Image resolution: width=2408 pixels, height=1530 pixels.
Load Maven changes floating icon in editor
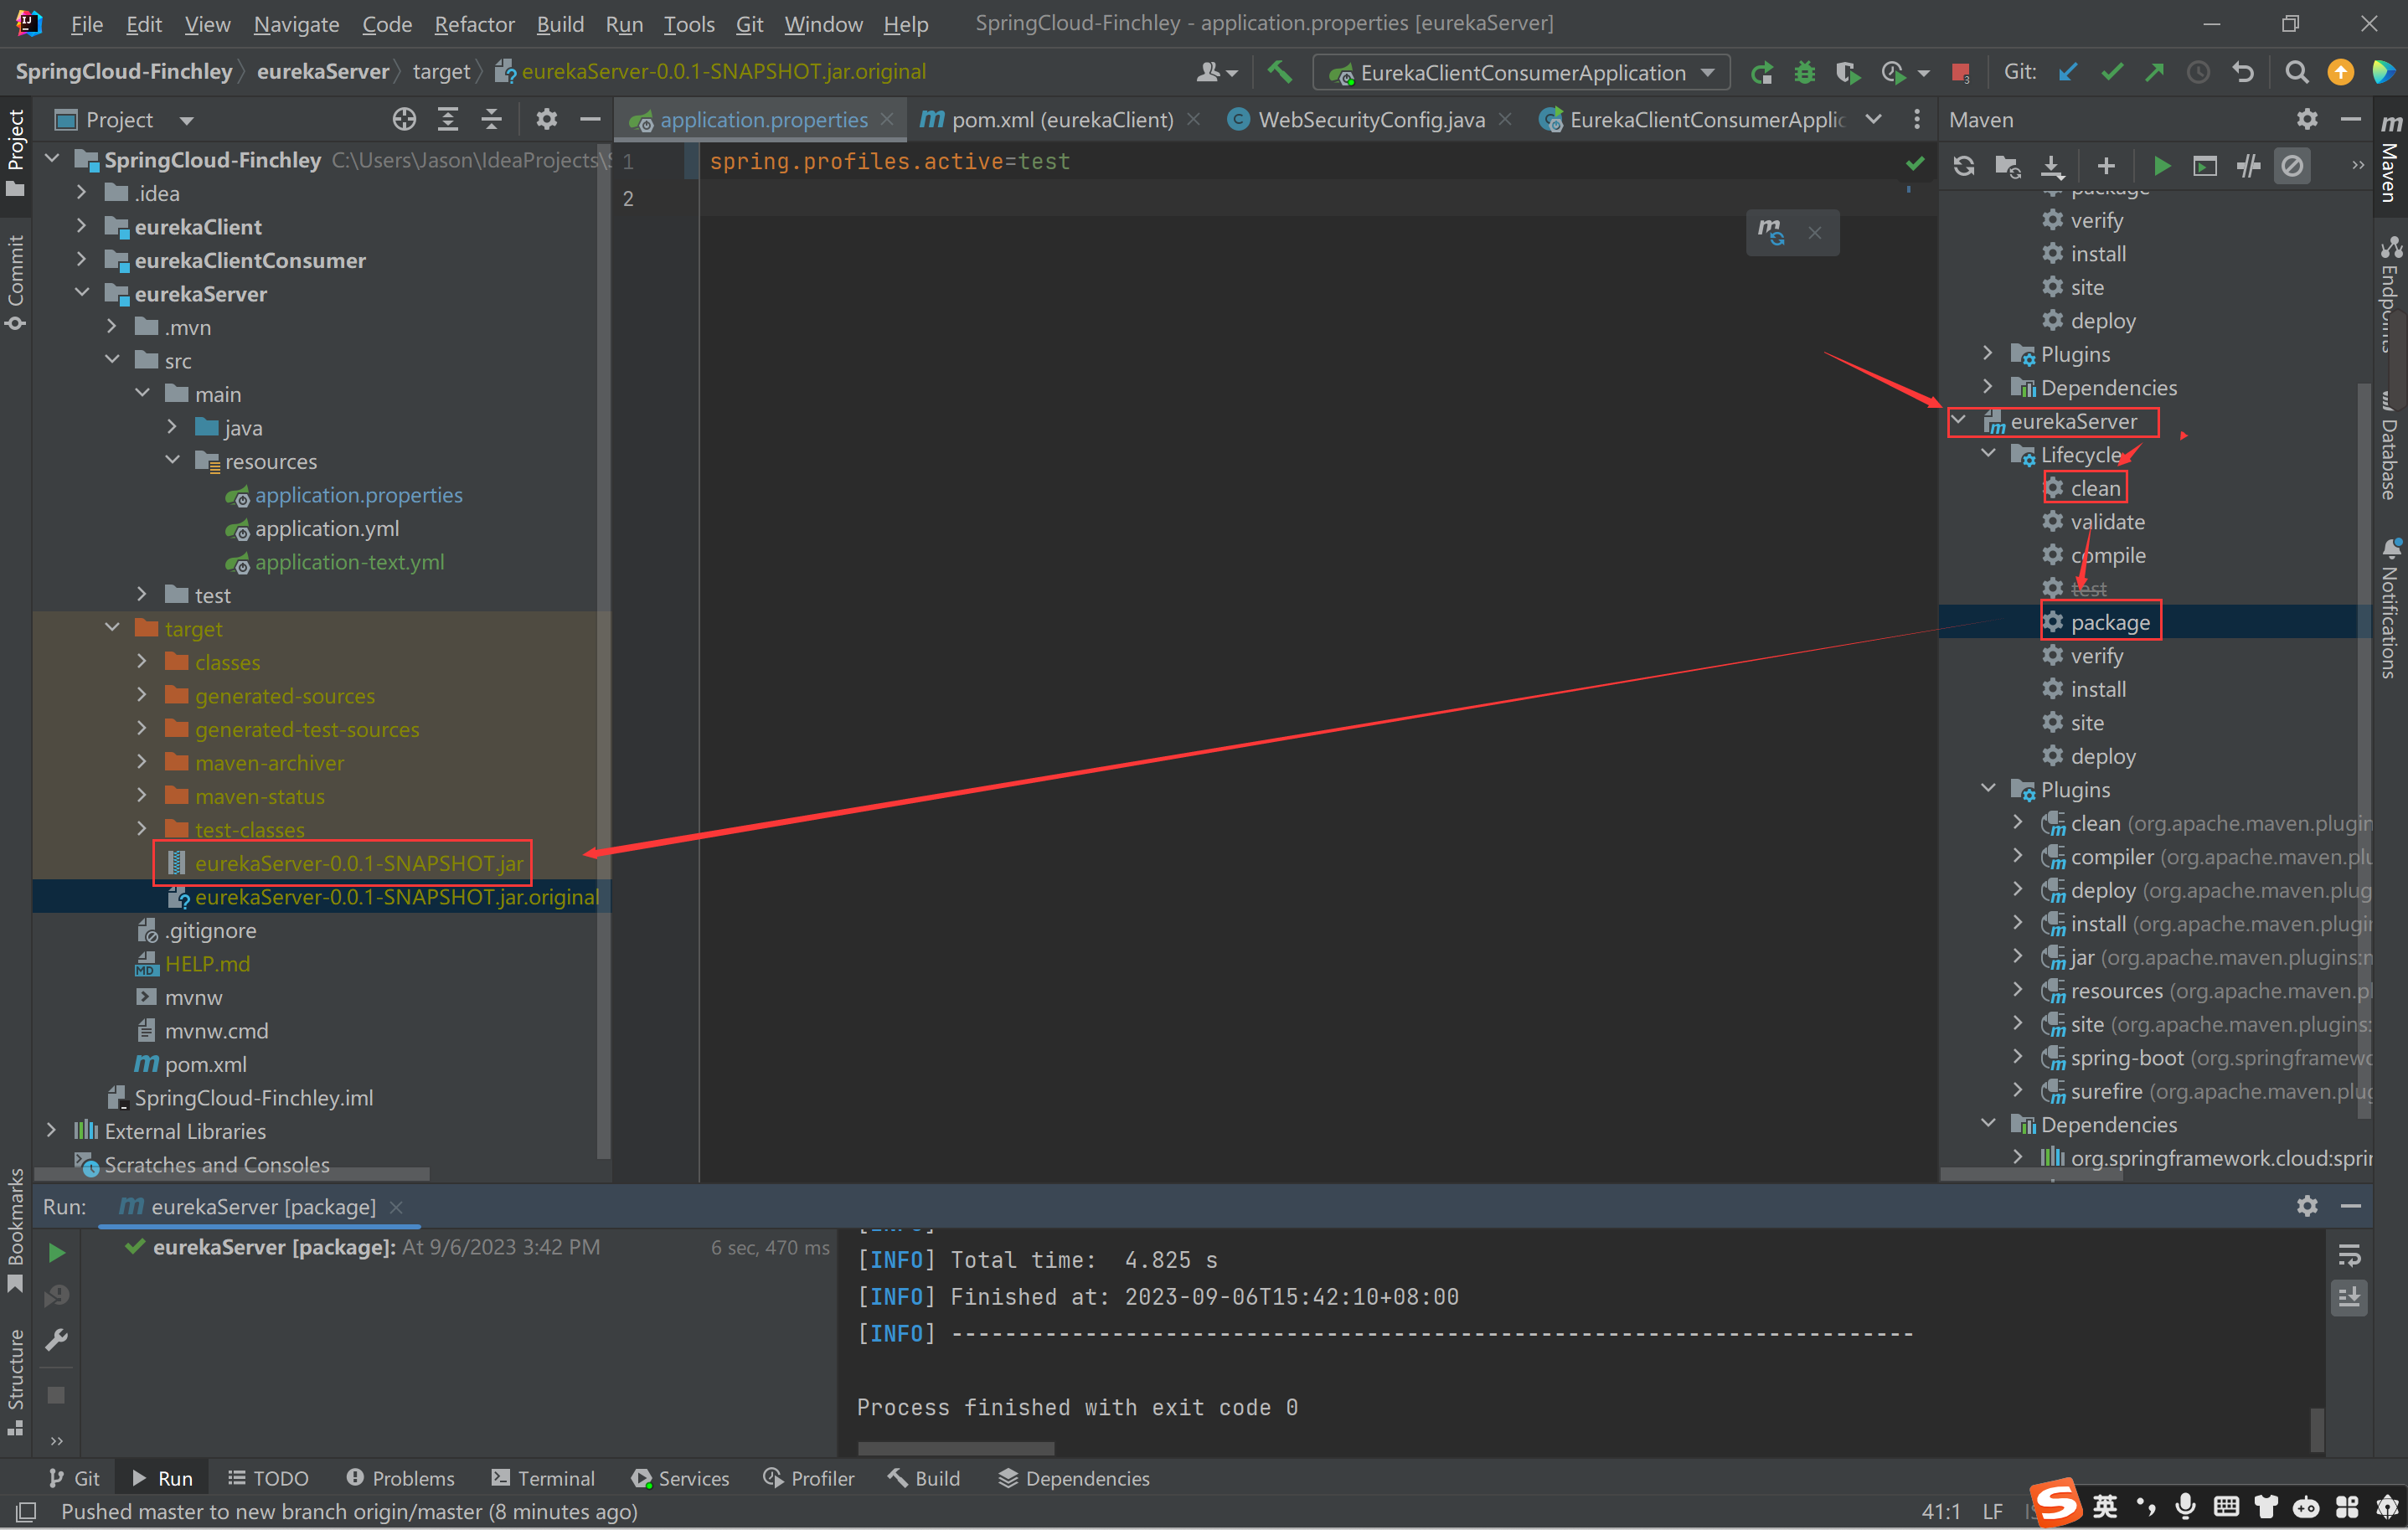1771,233
